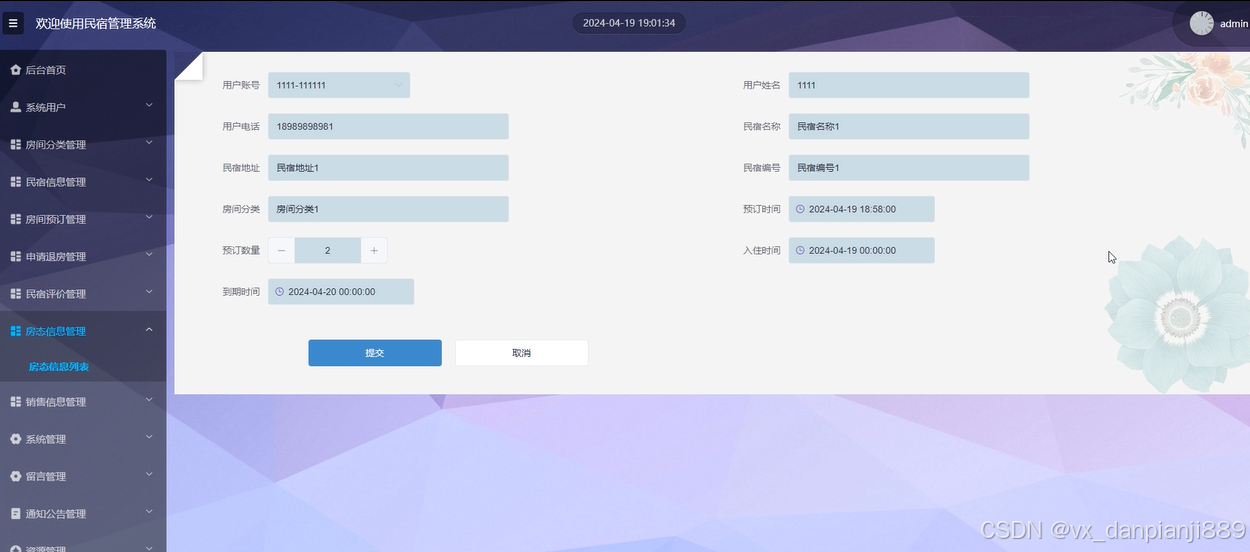Open 系统用户 sidebar menu
The image size is (1250, 552).
83,107
